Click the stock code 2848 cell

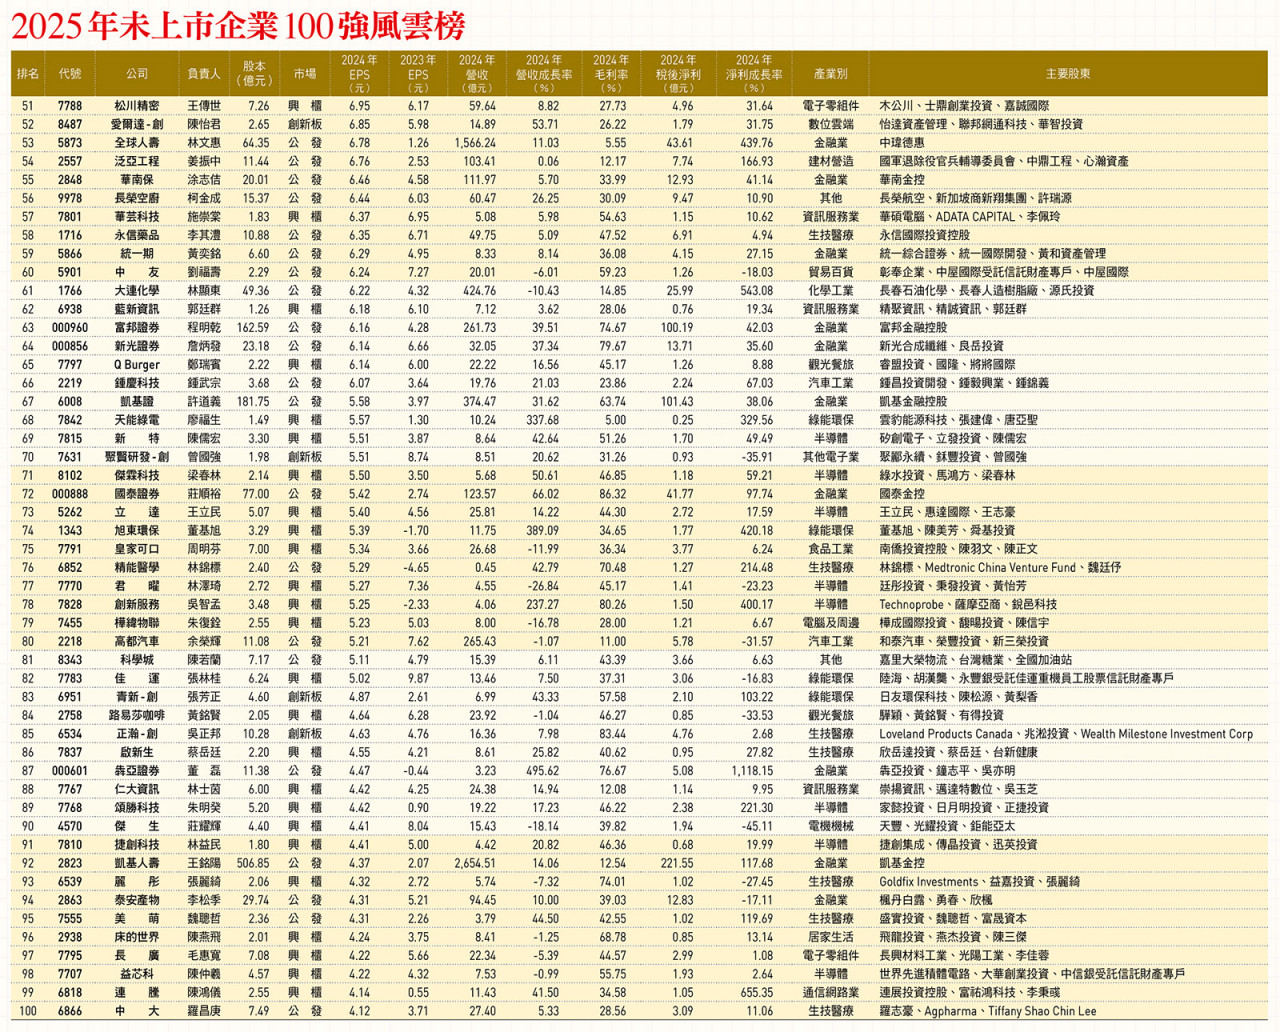coord(70,180)
